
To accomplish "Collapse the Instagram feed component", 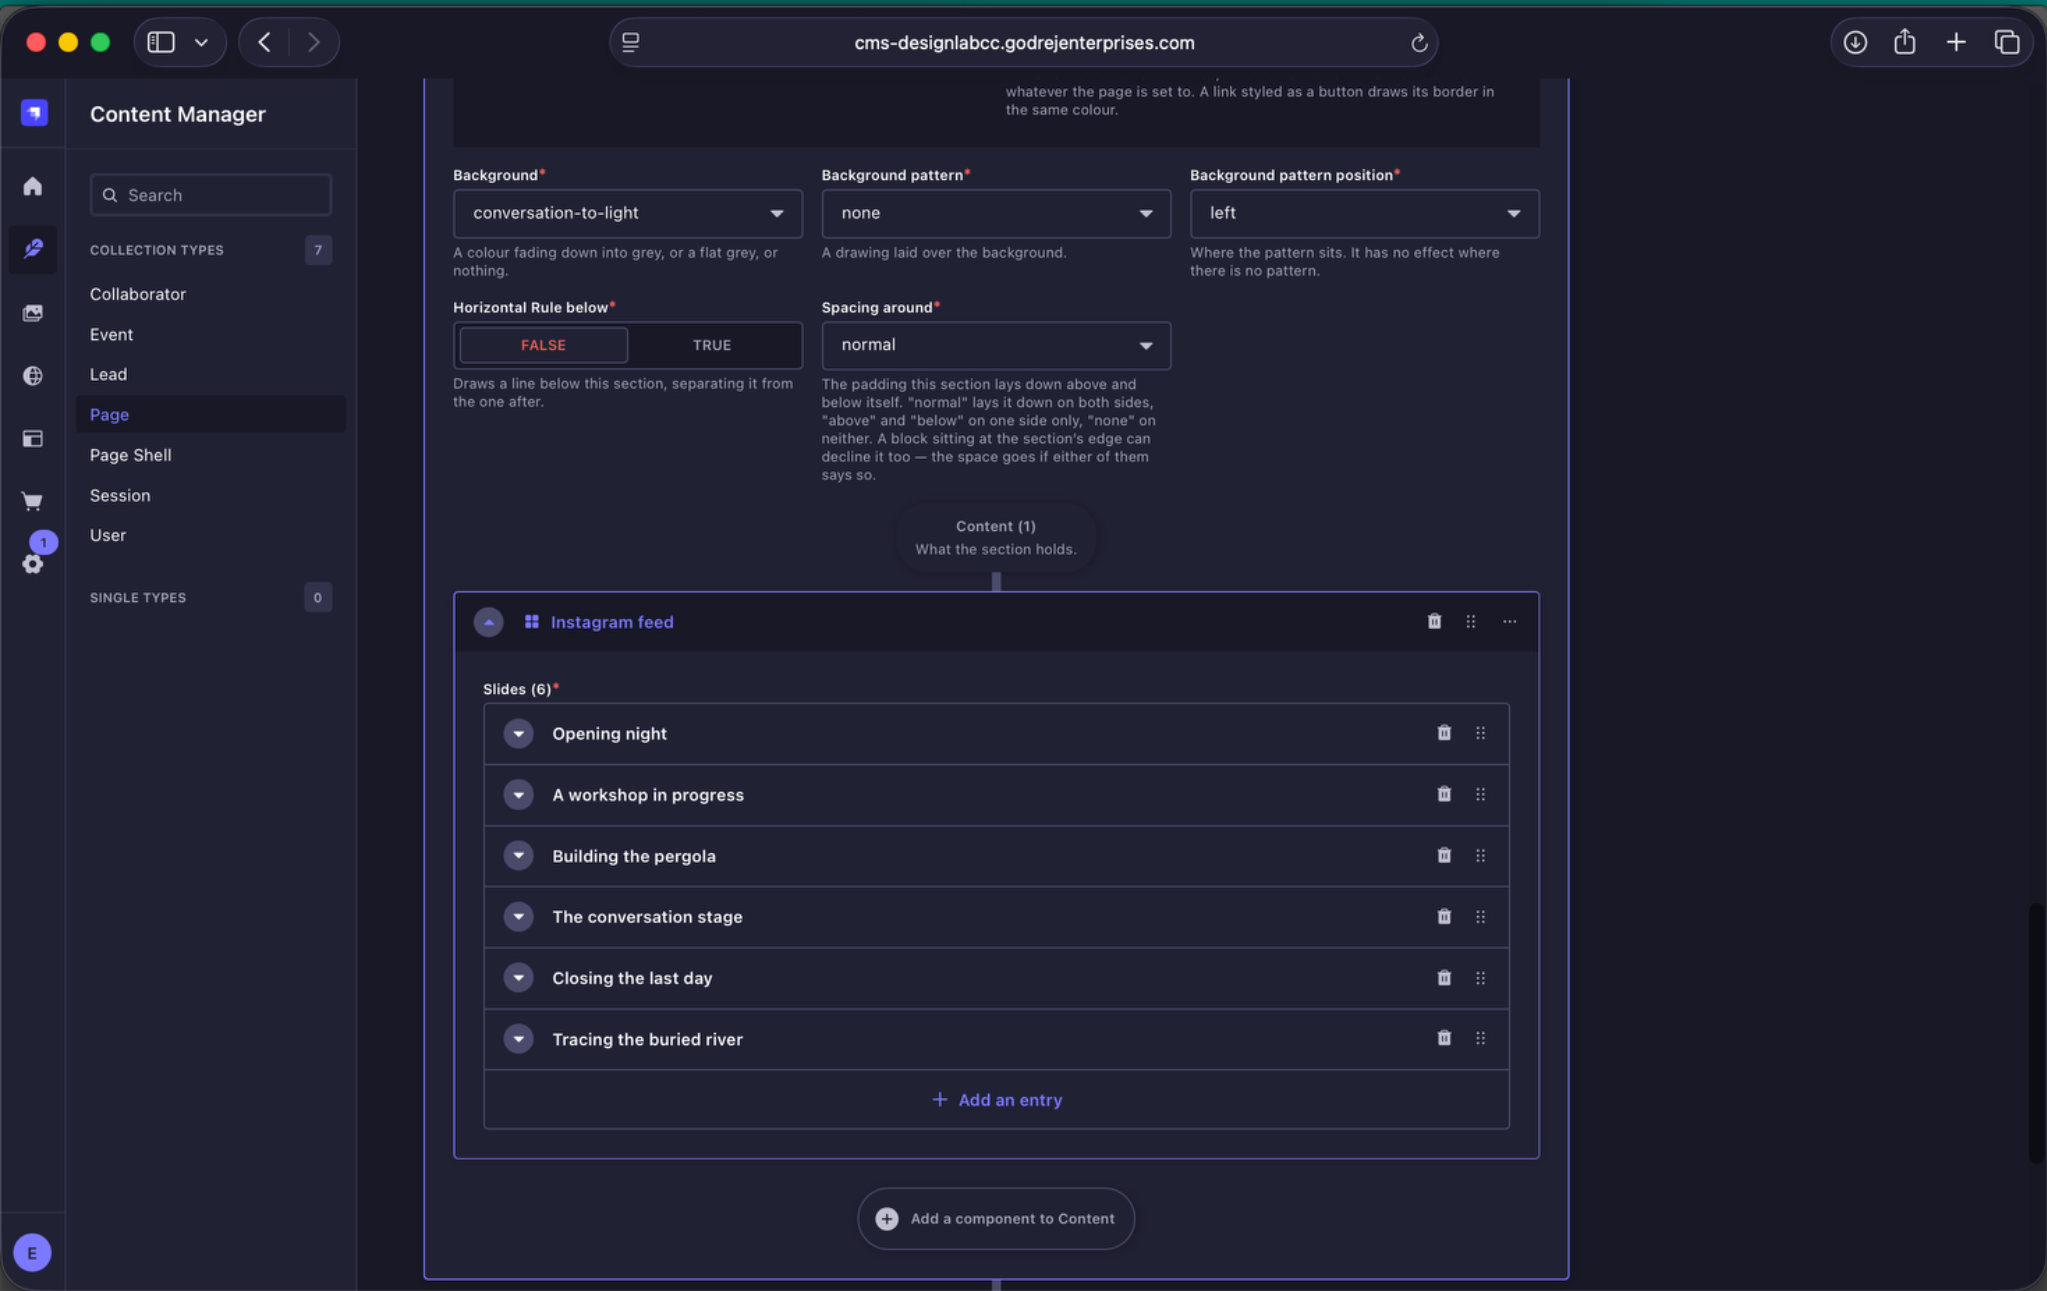I will click(488, 622).
